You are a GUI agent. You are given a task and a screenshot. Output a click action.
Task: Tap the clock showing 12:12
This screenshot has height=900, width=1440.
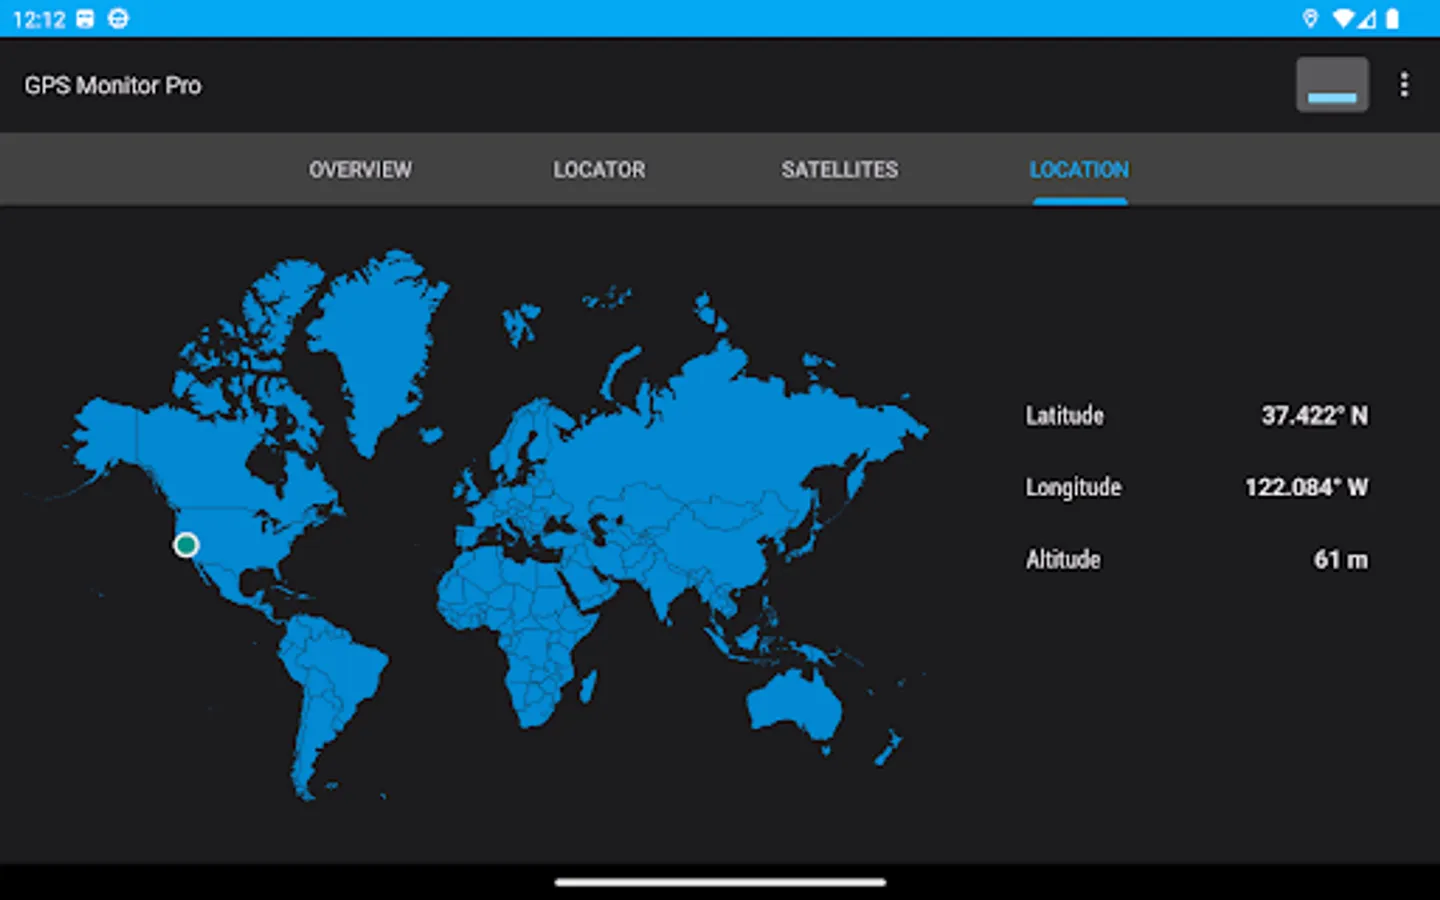point(39,19)
